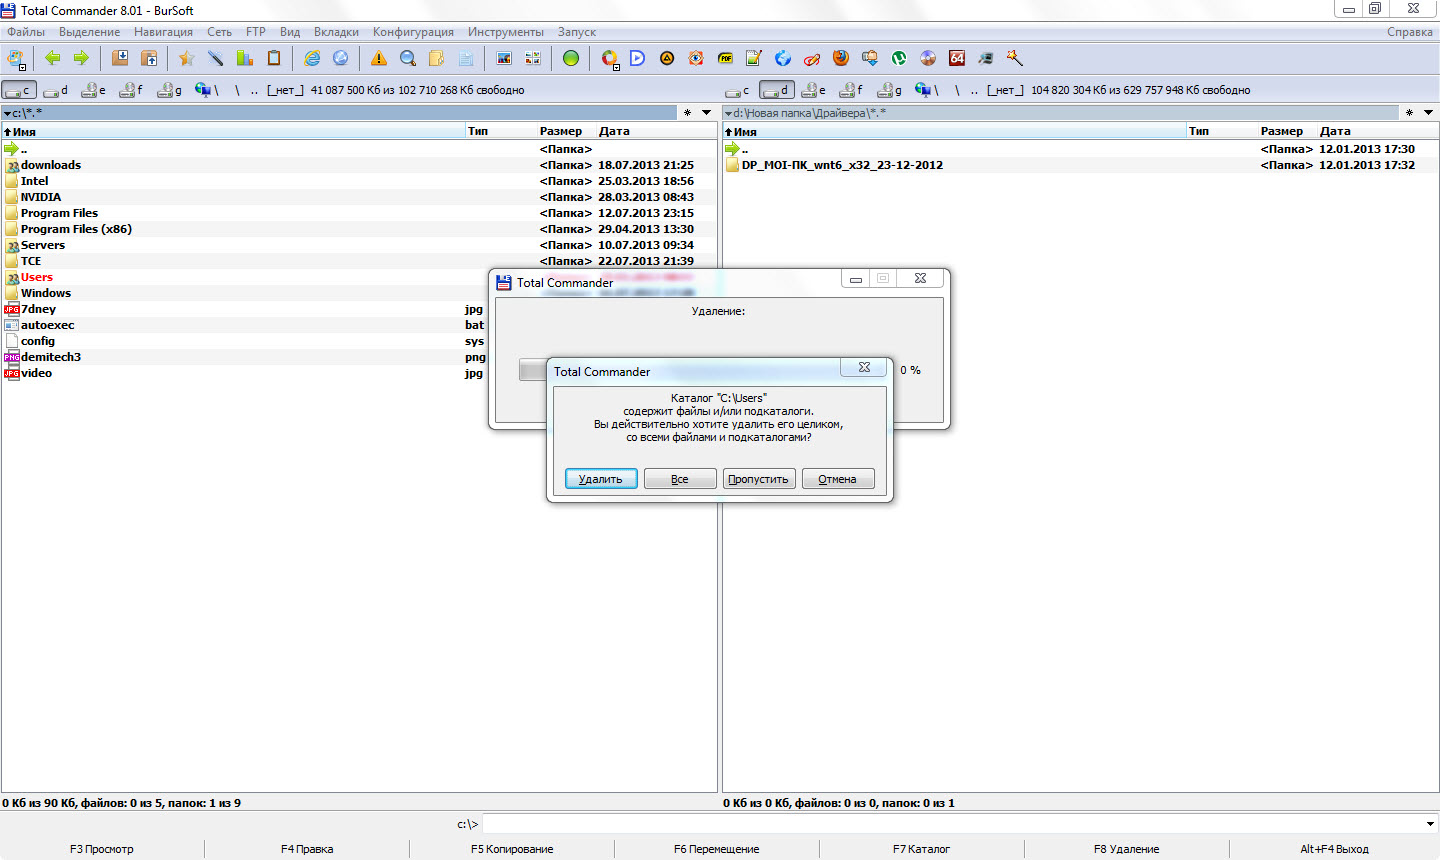Screen dimensions: 1440x860
Task: Open the Конфигурация menu
Action: (x=413, y=32)
